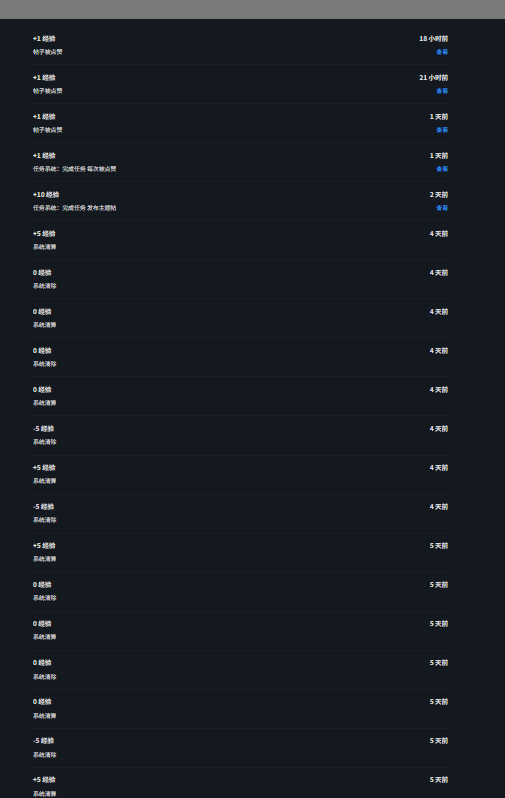Open the 查看 link under 18 小时前

pyautogui.click(x=442, y=52)
